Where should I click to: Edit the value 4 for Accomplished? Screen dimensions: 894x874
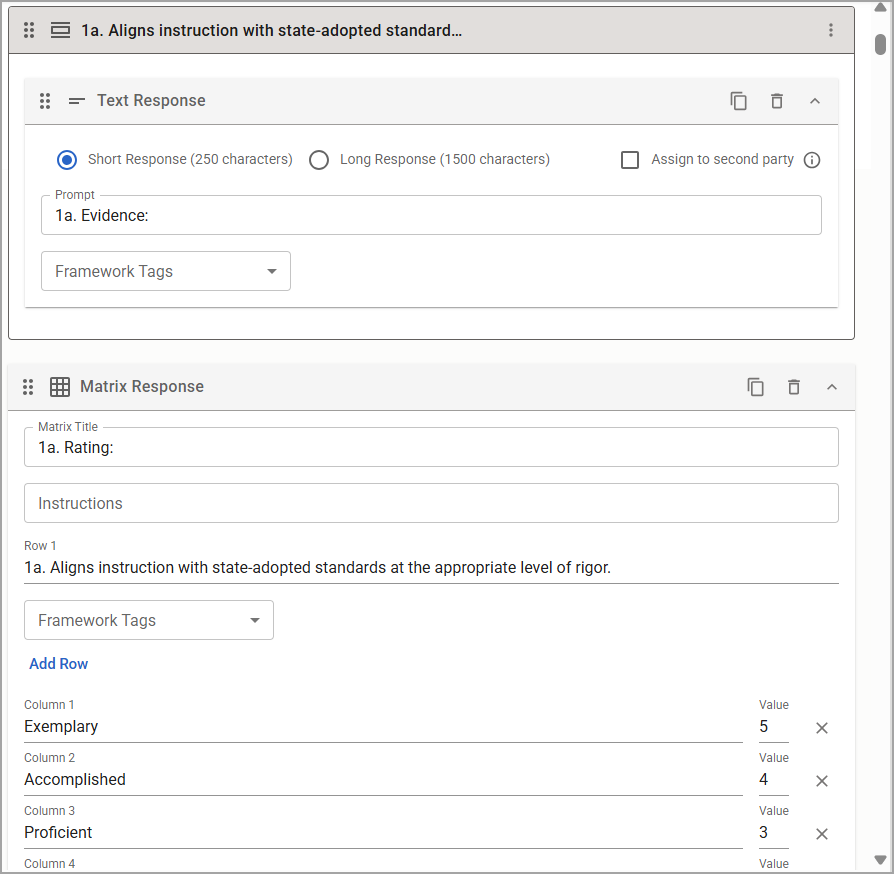tap(774, 780)
